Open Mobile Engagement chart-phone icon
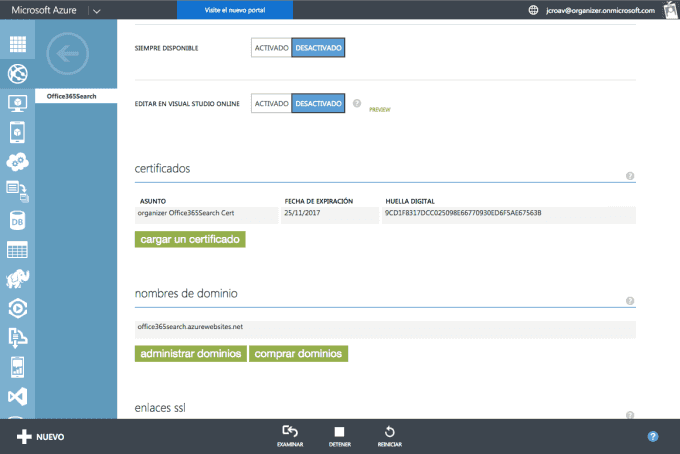 [x=17, y=367]
